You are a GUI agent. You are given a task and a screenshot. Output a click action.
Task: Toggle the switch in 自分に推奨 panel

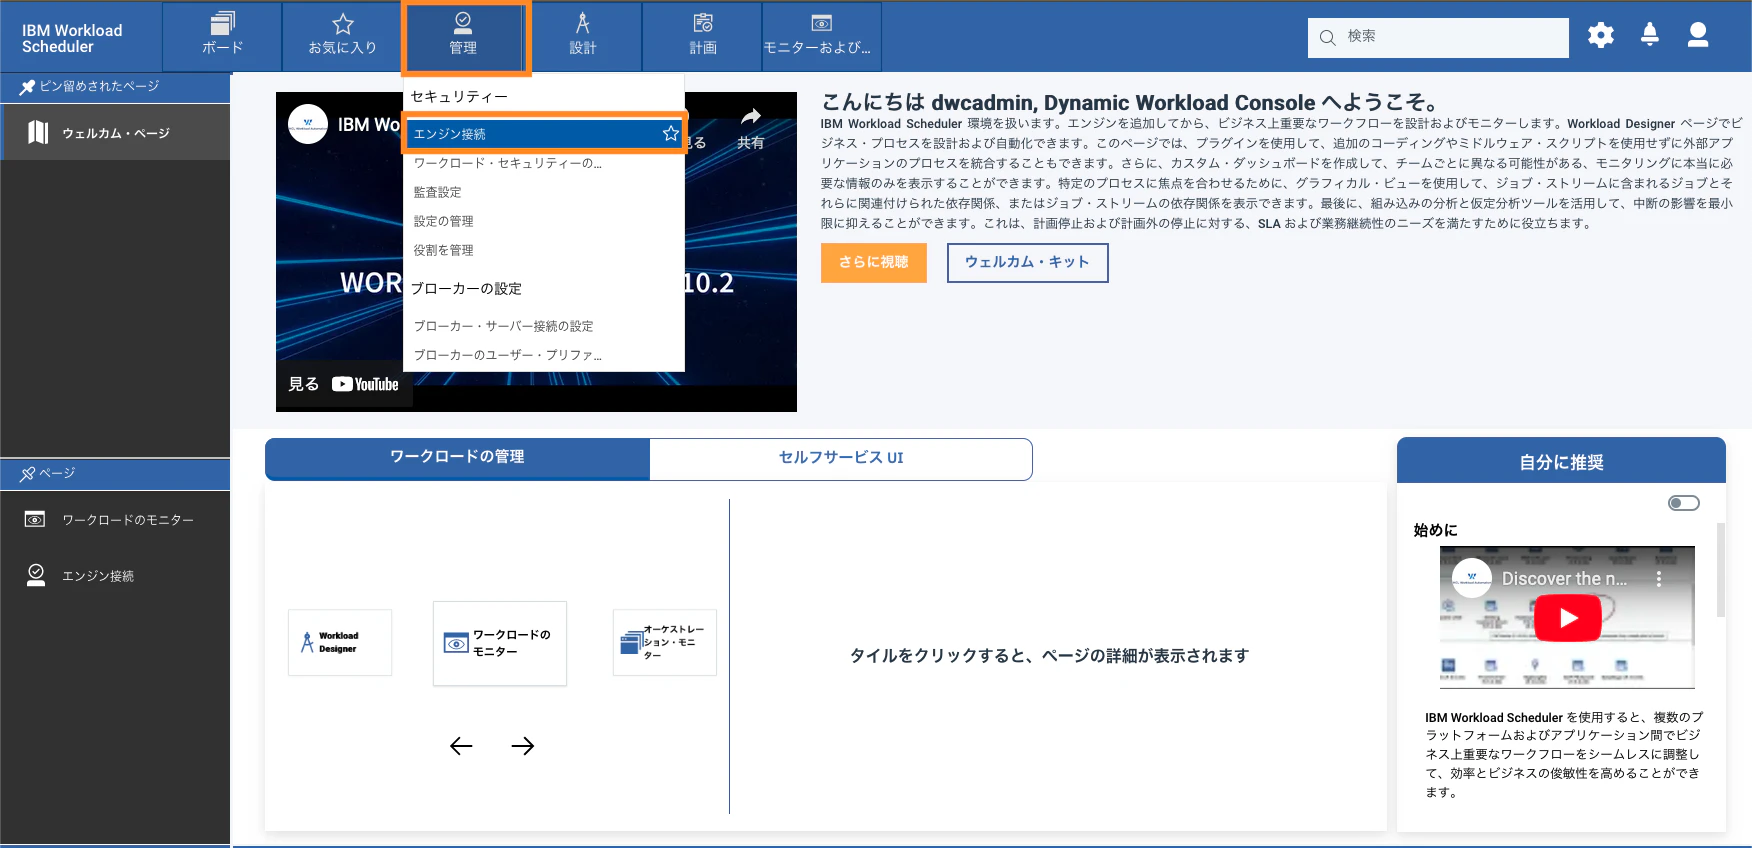tap(1684, 503)
